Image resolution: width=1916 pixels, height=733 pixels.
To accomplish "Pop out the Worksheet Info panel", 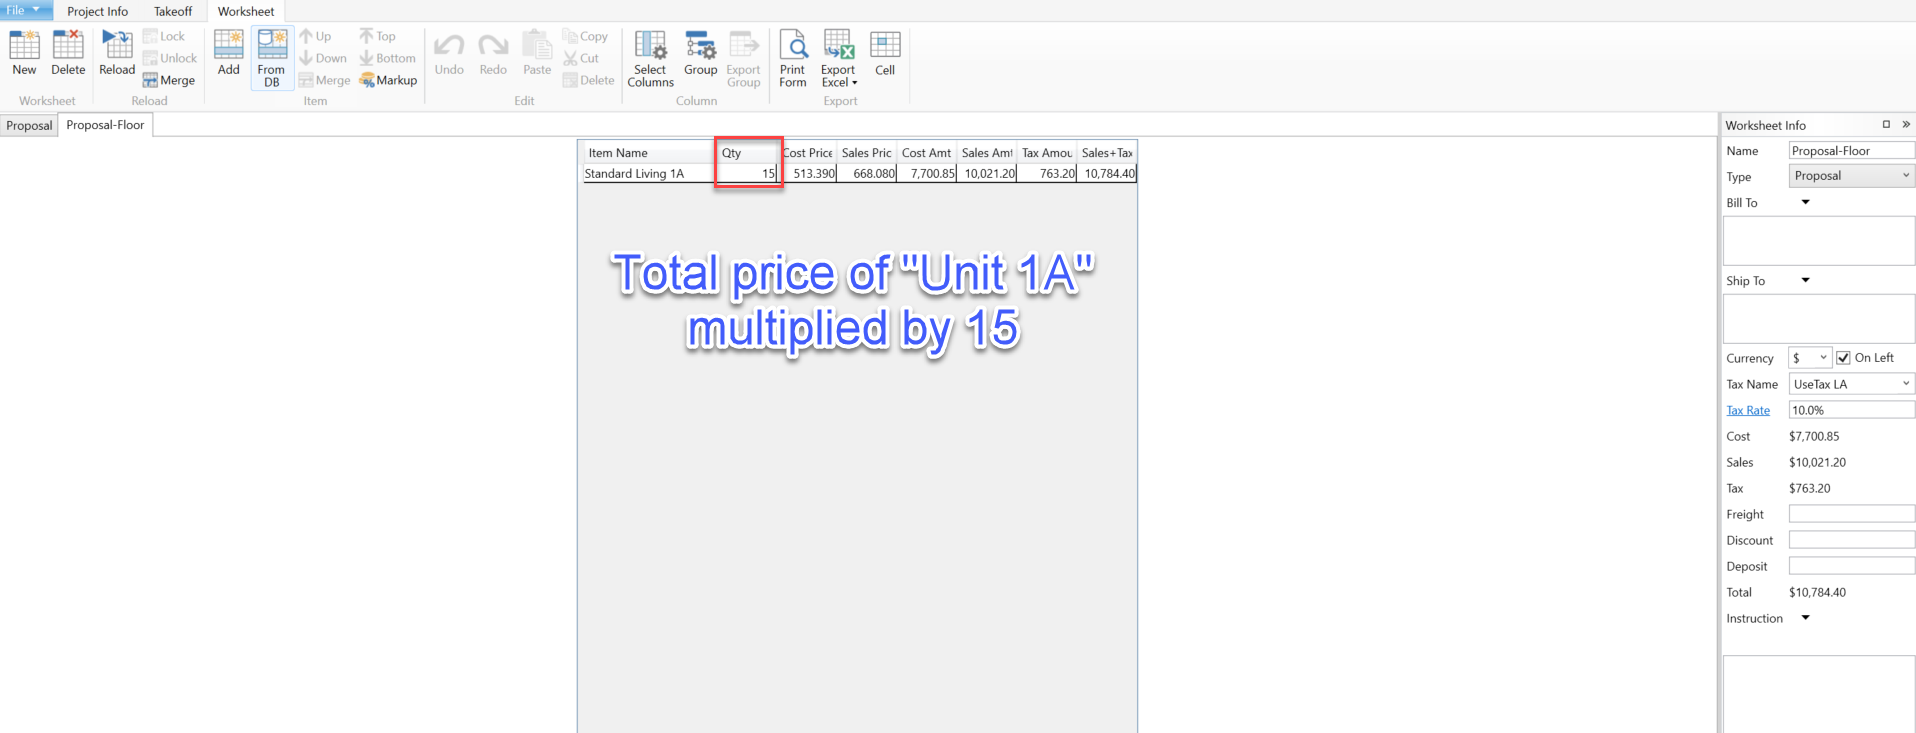I will 1886,125.
